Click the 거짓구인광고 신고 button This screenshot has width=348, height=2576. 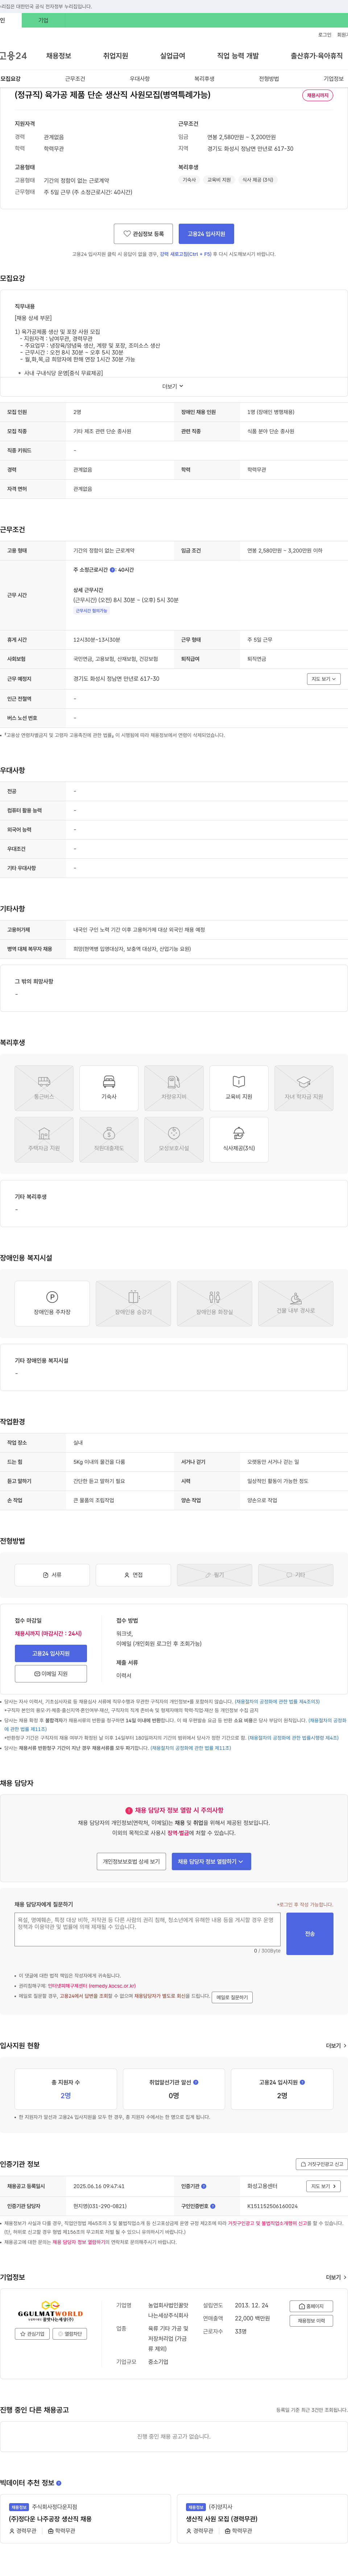[322, 2164]
